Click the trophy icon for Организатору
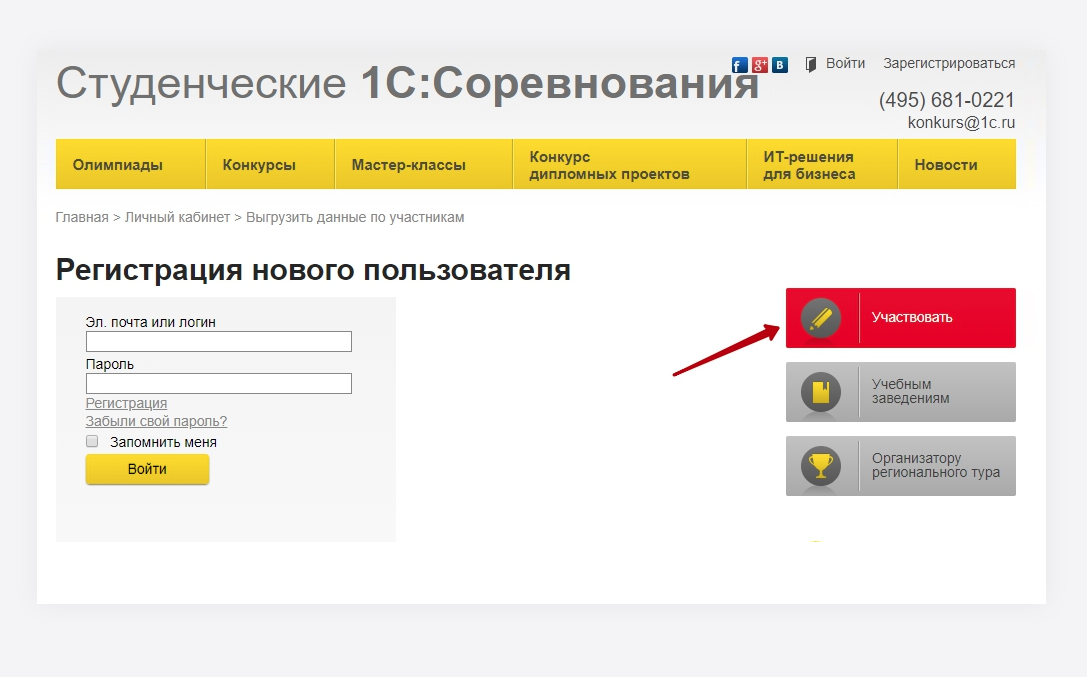This screenshot has height=677, width=1087. 821,466
